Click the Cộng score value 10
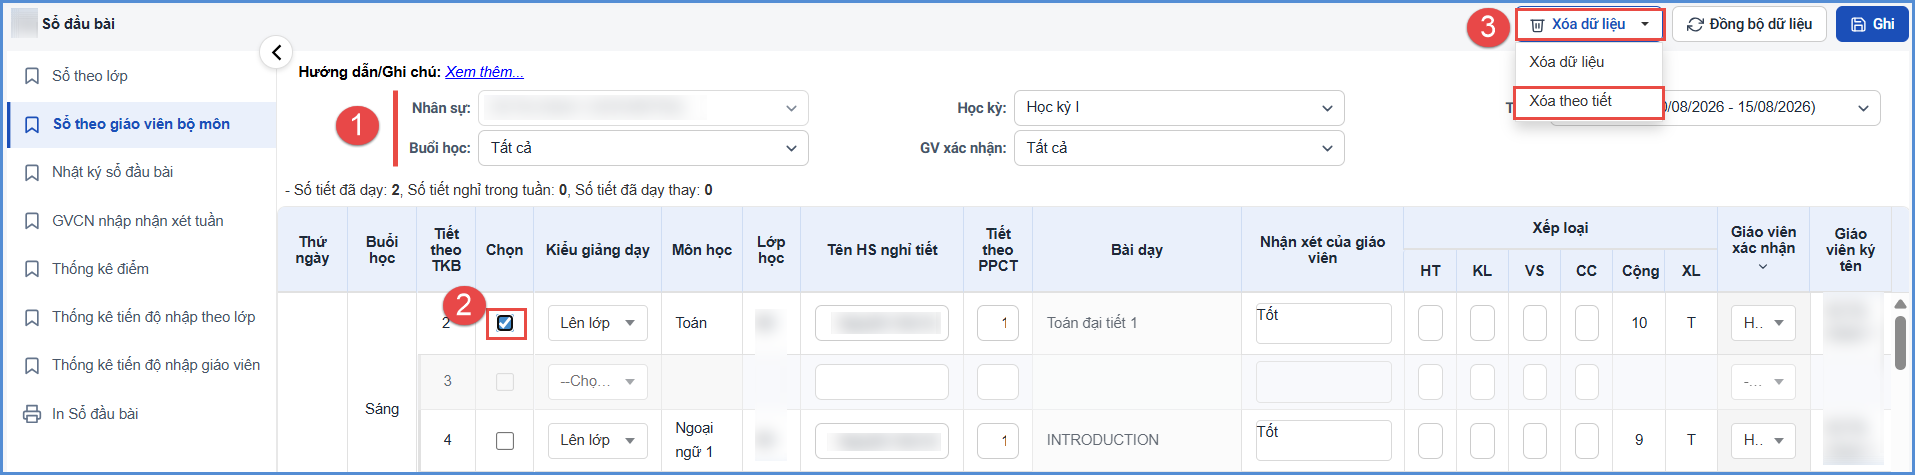The image size is (1915, 475). [x=1639, y=323]
